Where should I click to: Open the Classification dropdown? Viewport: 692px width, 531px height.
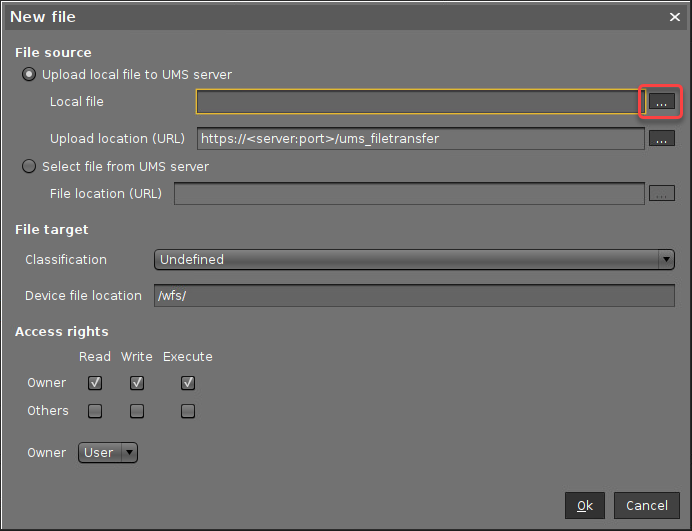[414, 260]
